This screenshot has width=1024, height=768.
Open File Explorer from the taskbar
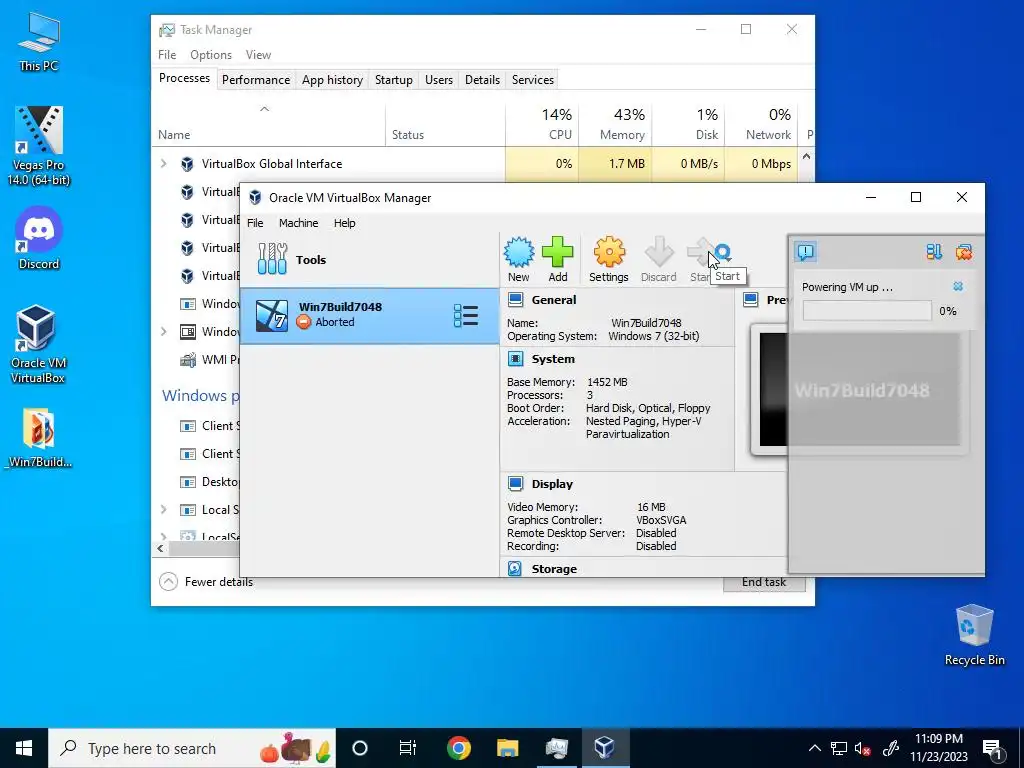pos(507,748)
